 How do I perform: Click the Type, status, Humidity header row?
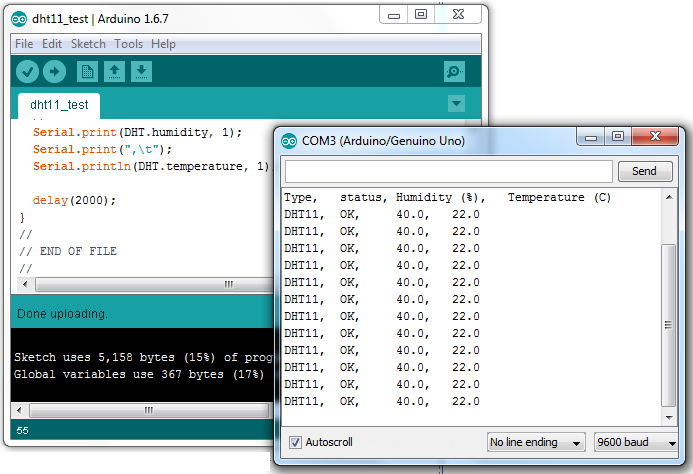[x=447, y=197]
